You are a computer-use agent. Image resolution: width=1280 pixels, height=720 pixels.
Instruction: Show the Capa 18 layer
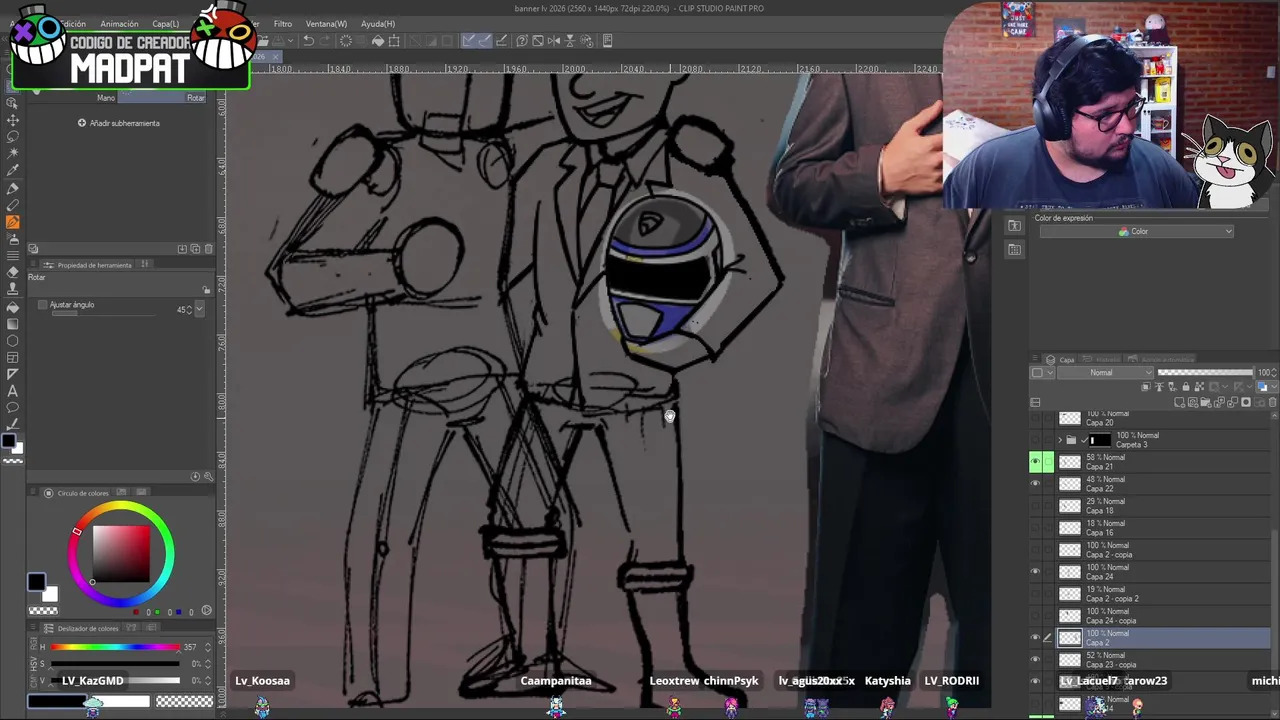pos(1035,506)
